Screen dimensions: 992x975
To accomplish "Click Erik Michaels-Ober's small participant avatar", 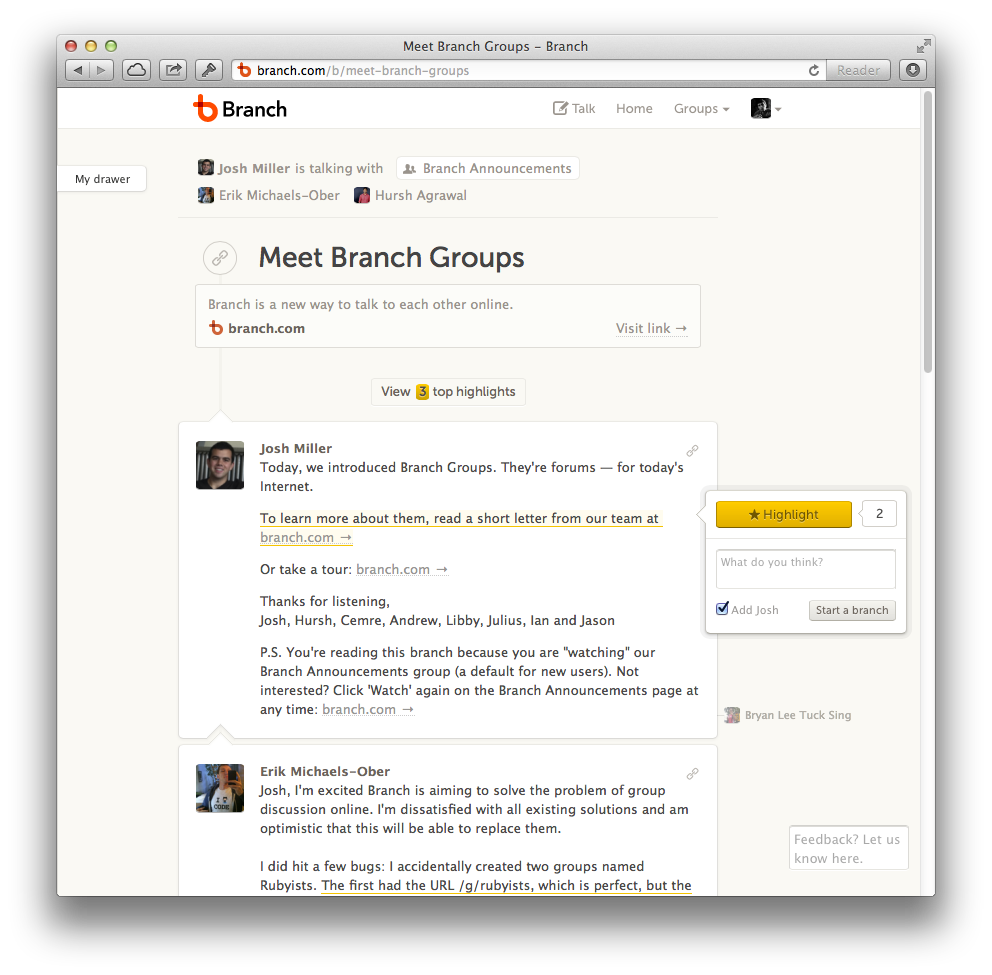I will (206, 195).
